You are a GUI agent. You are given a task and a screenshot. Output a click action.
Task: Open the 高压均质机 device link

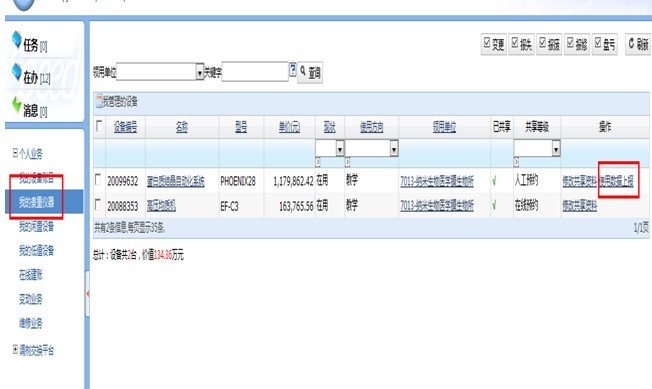161,205
